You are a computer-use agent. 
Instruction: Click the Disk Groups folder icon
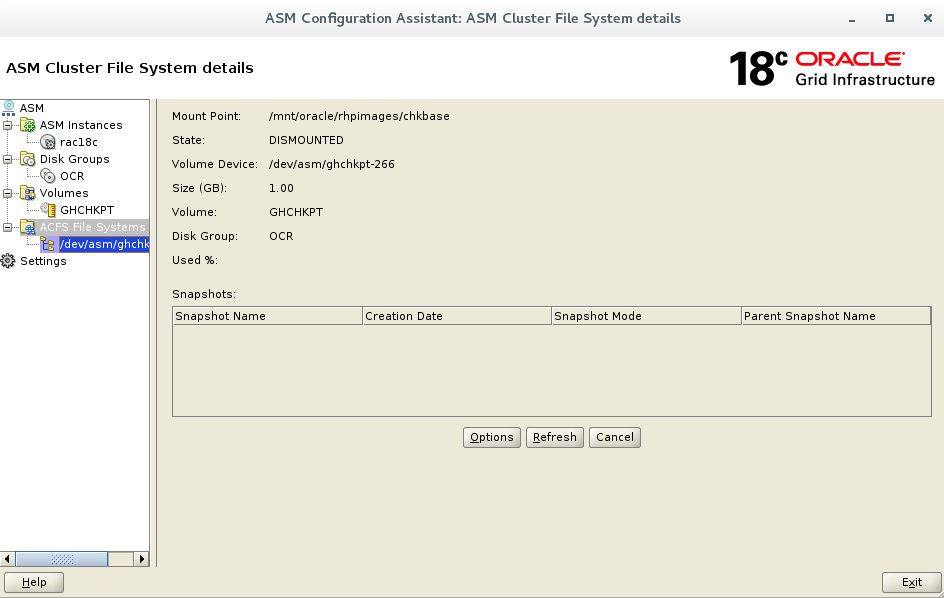point(28,159)
